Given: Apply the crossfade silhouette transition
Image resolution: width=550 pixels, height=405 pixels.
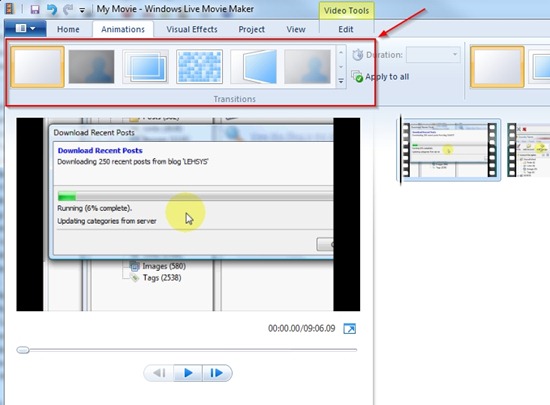Looking at the screenshot, I should (x=91, y=67).
